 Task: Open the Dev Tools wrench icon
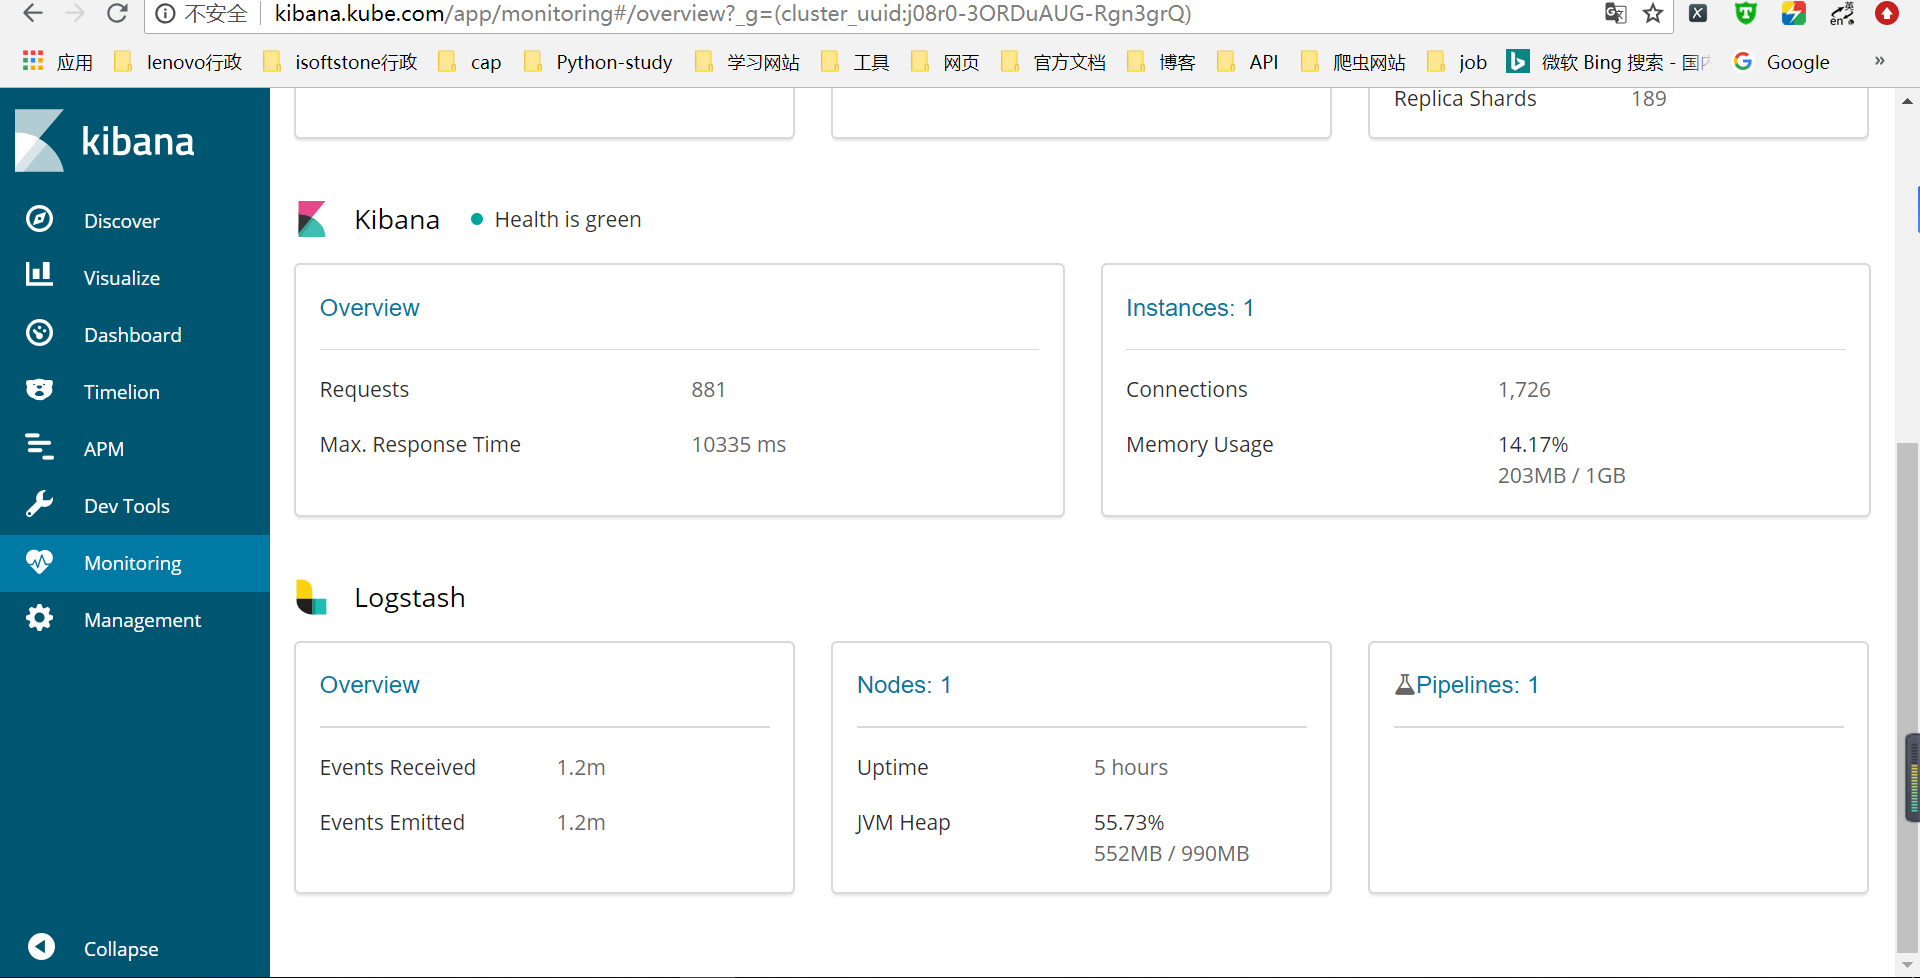tap(39, 504)
